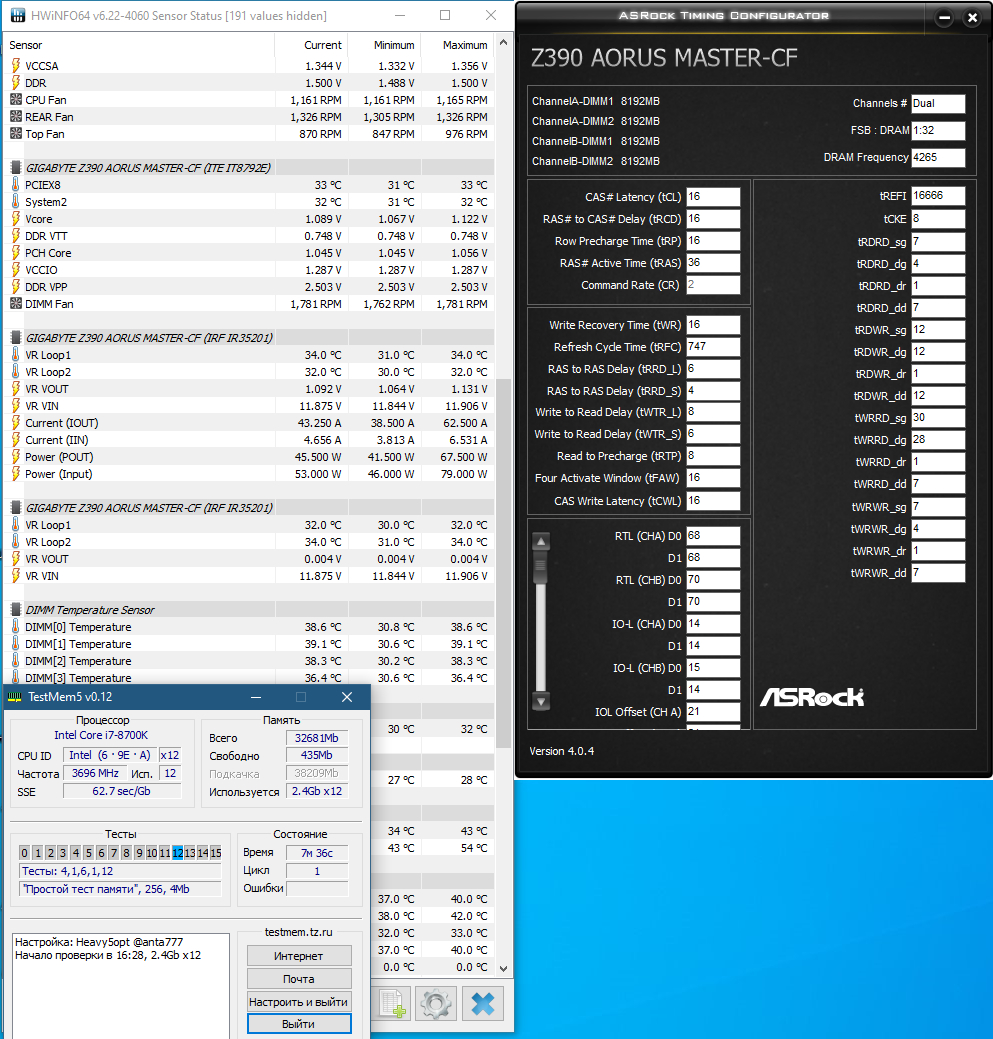Click the thermometer icon beside DIMM[0] Temperature

point(16,626)
